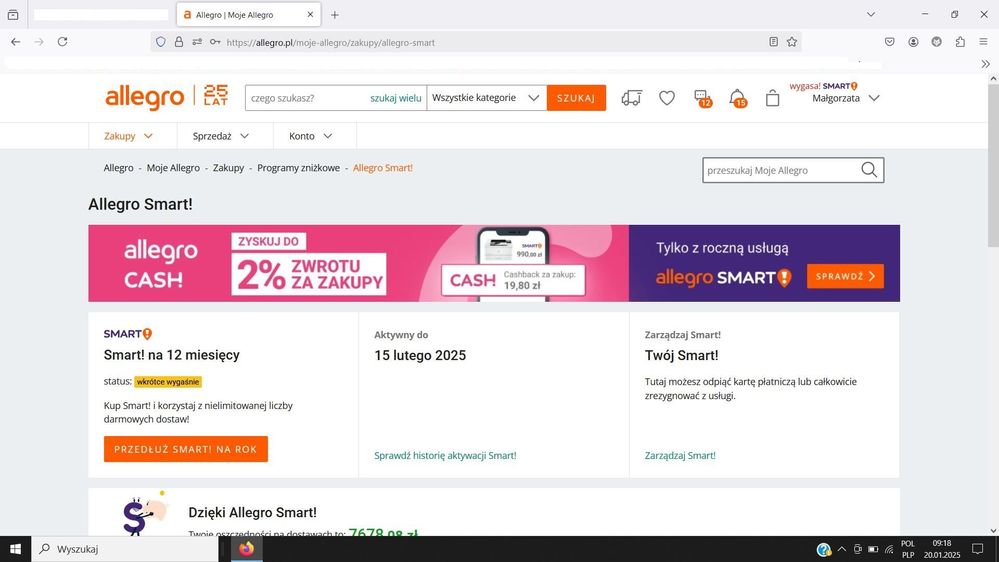Expand the Zakupy menu
The width and height of the screenshot is (999, 562).
click(x=128, y=136)
